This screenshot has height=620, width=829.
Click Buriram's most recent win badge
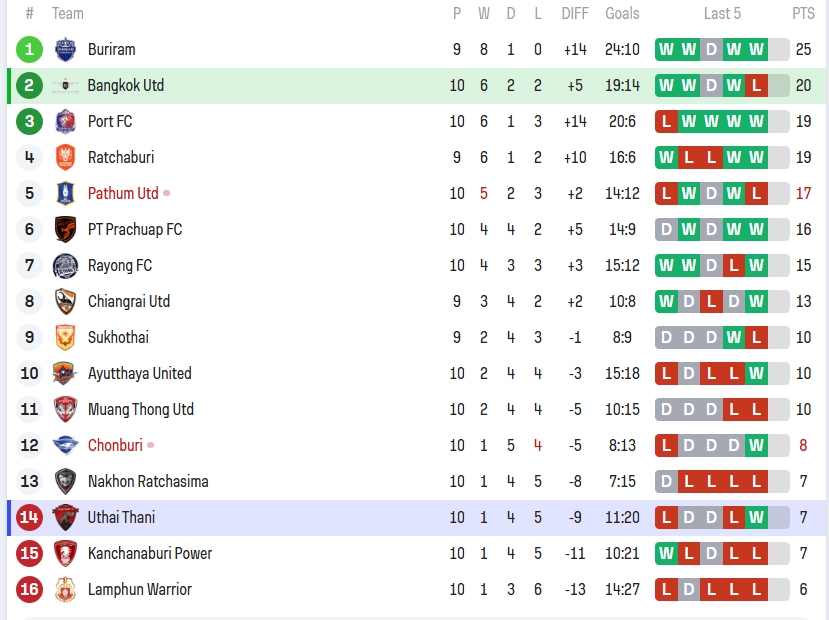[x=756, y=49]
